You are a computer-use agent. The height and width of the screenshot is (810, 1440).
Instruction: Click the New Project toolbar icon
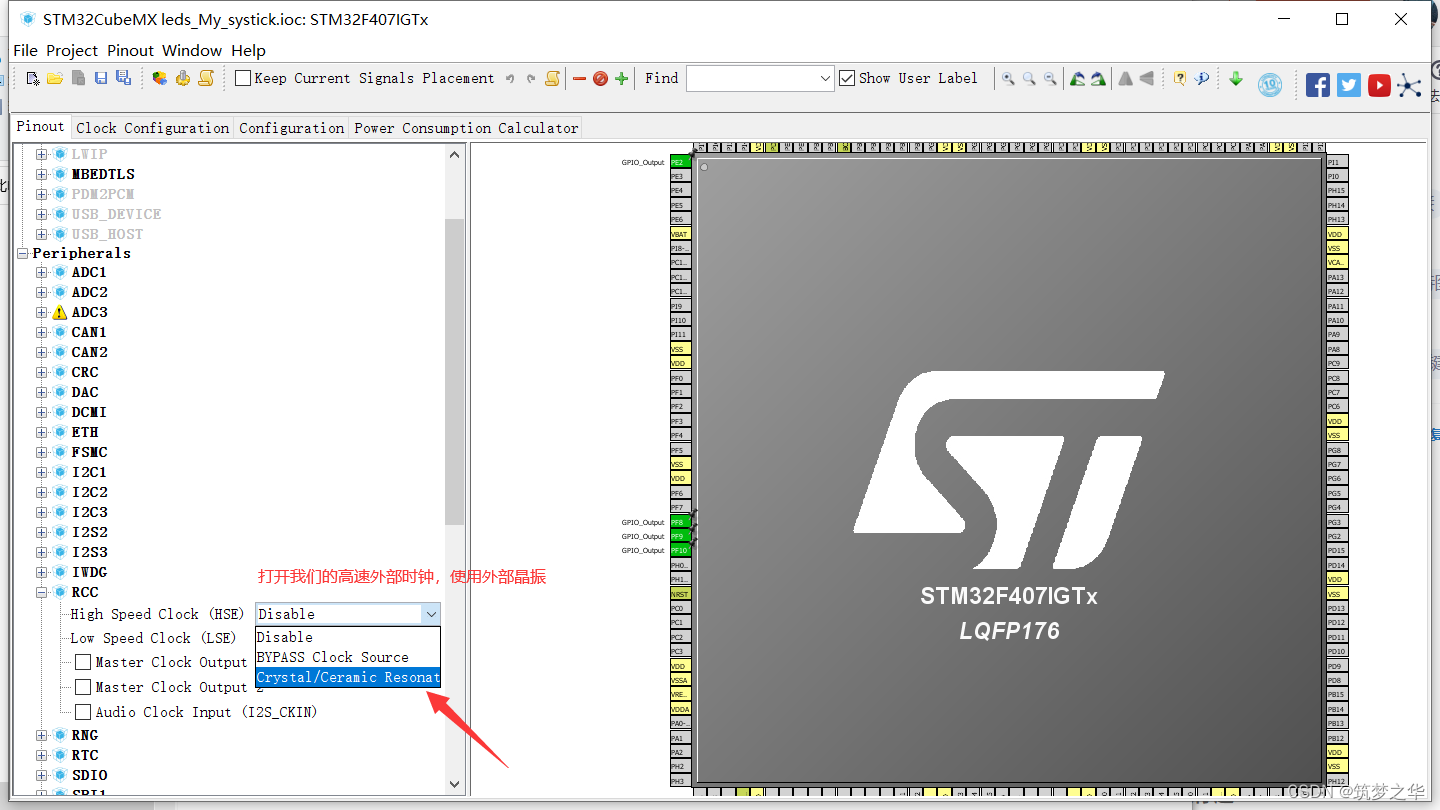[33, 78]
